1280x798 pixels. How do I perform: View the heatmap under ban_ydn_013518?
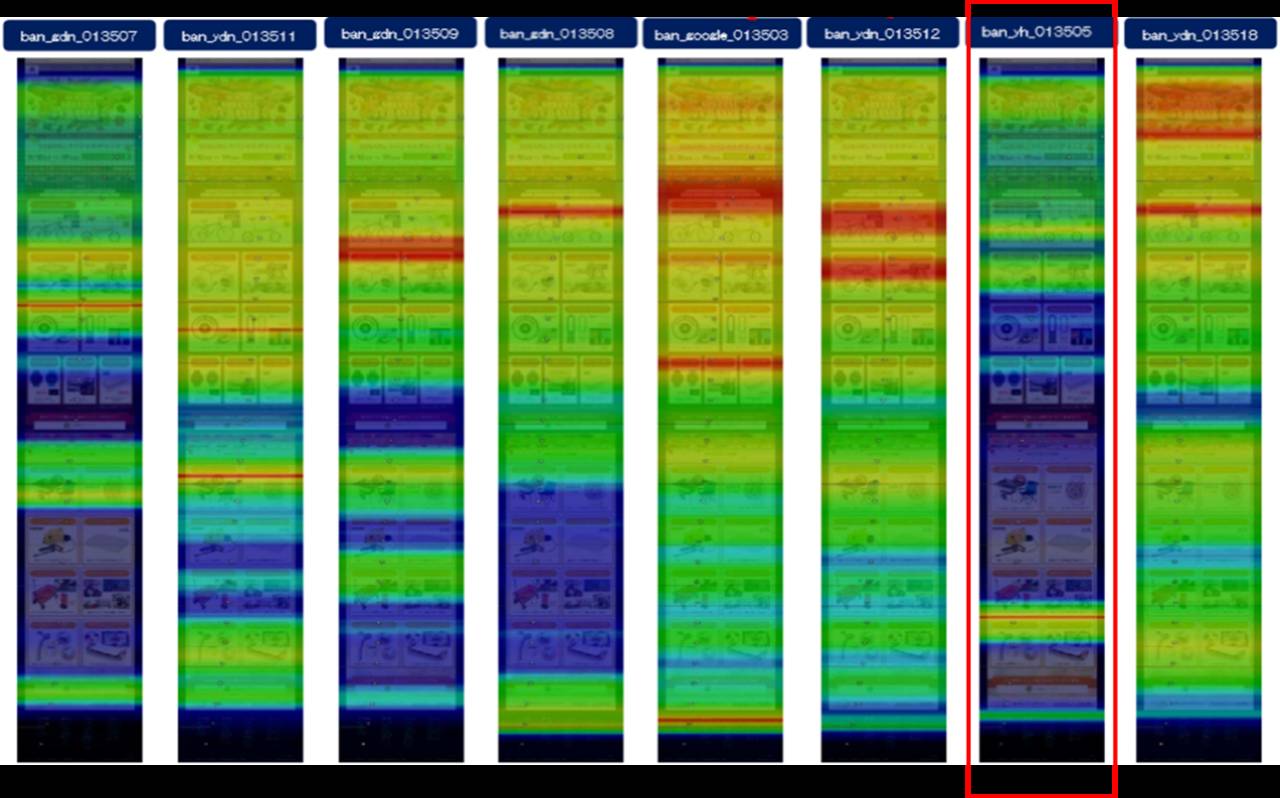pyautogui.click(x=1199, y=410)
